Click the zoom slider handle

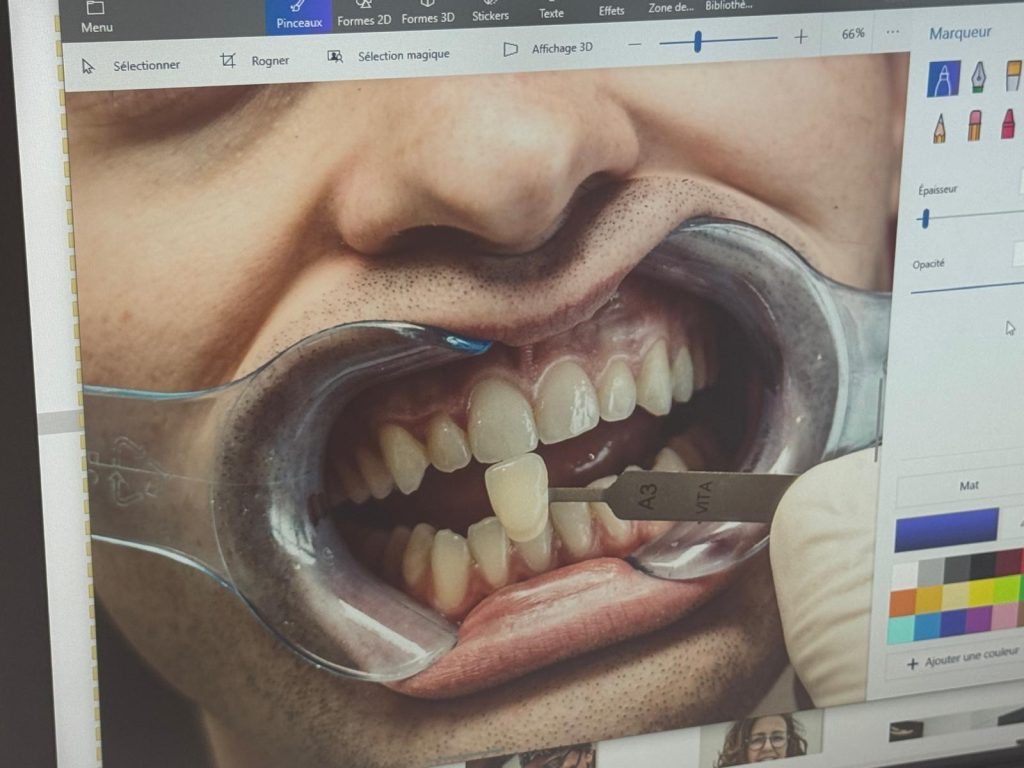(697, 42)
